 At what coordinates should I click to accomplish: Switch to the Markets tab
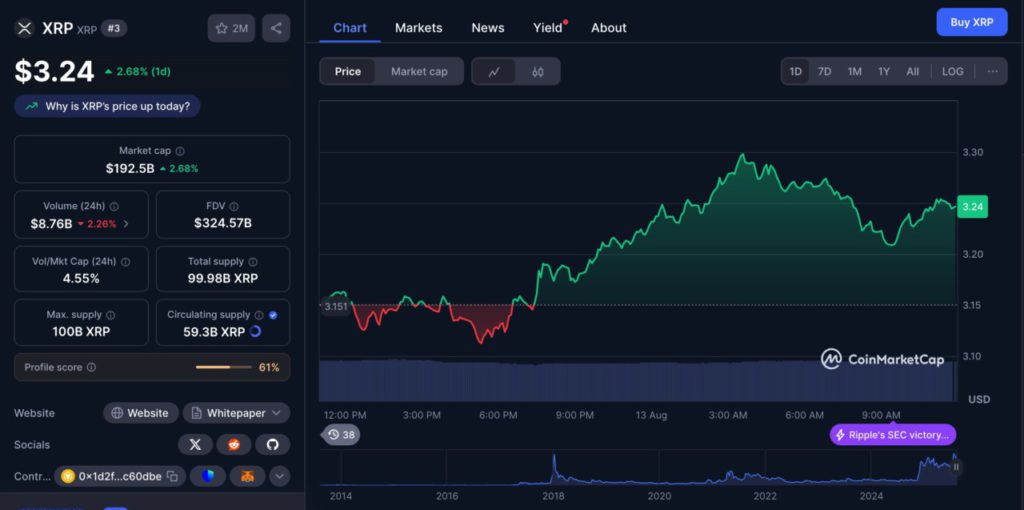418,28
